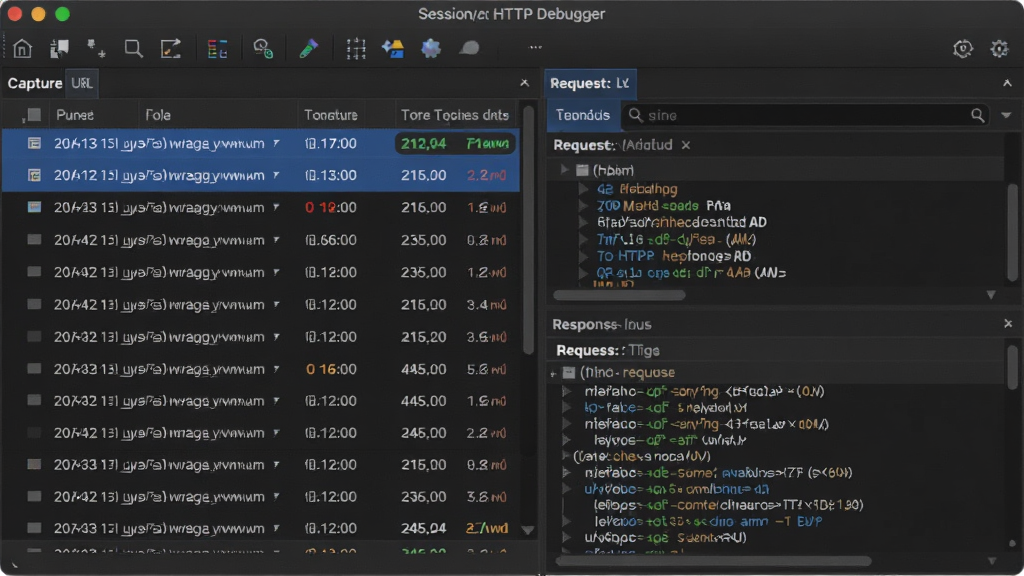
Task: Sort by the Fole column header
Action: (158, 115)
